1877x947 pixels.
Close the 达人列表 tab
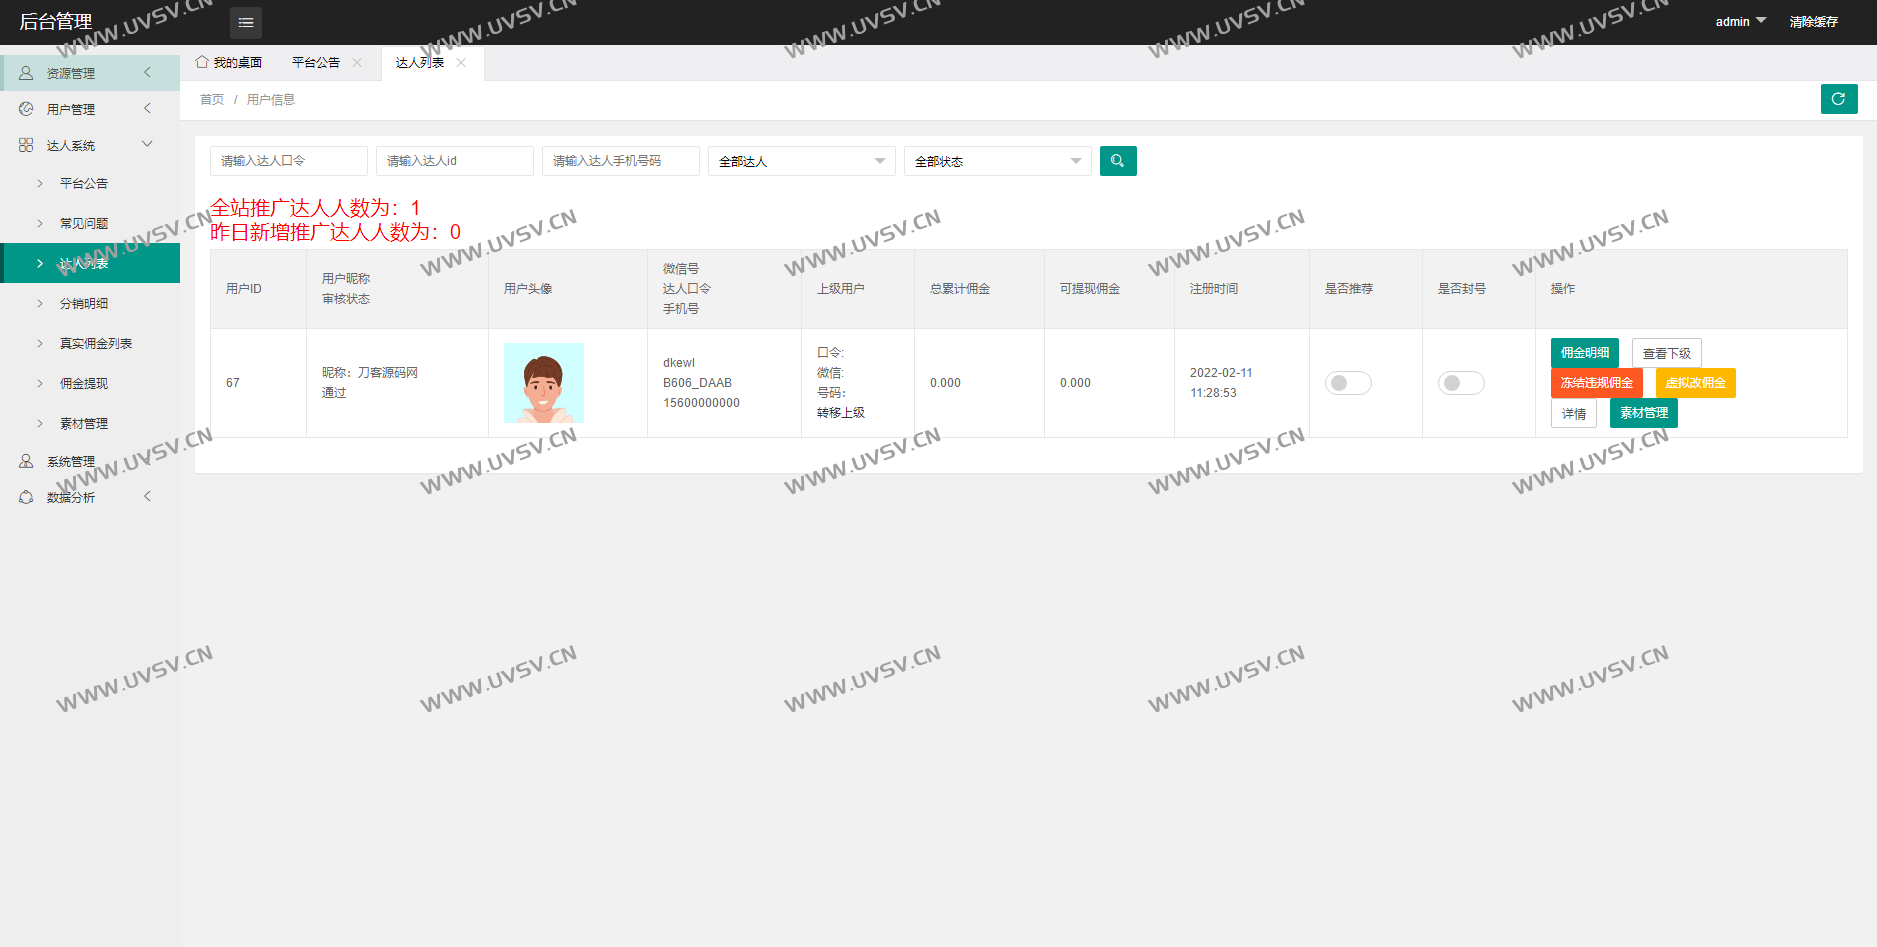coord(461,62)
